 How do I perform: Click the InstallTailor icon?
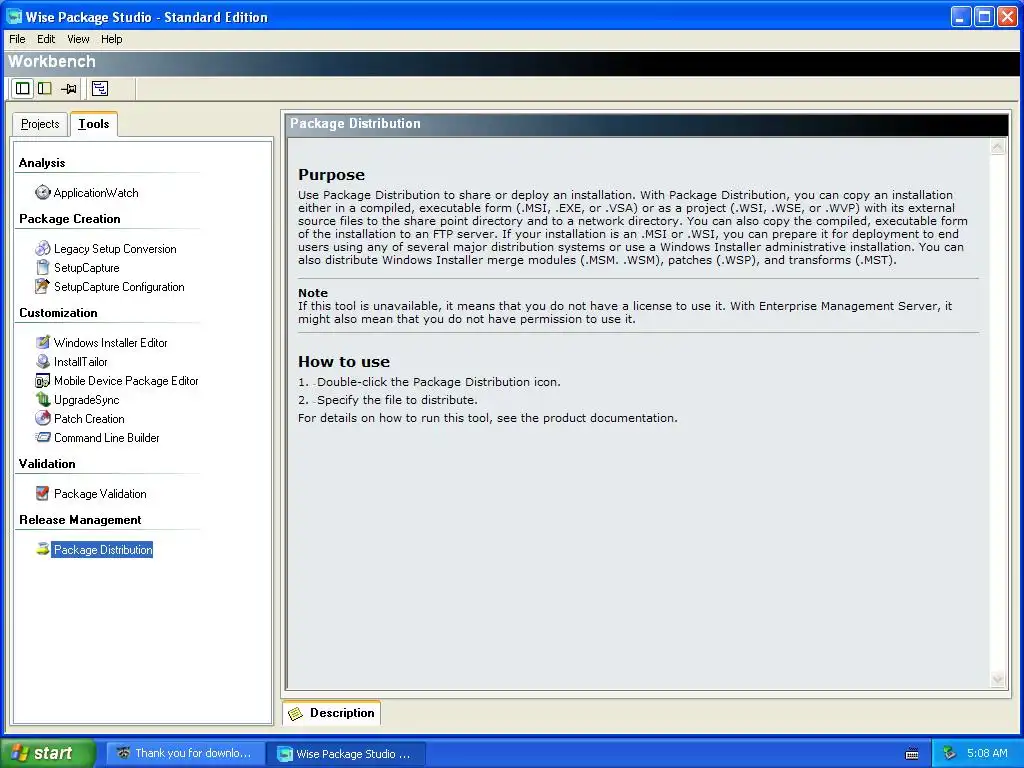[42, 361]
